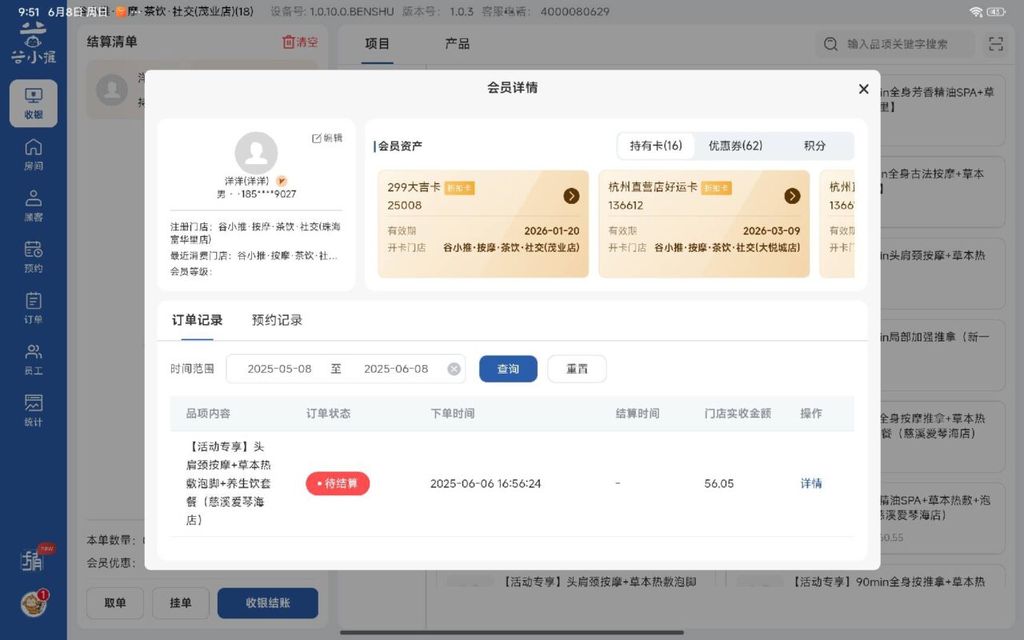Viewport: 1024px width, 640px height.
Task: Set start date 2025-05-08 field
Action: coord(280,369)
